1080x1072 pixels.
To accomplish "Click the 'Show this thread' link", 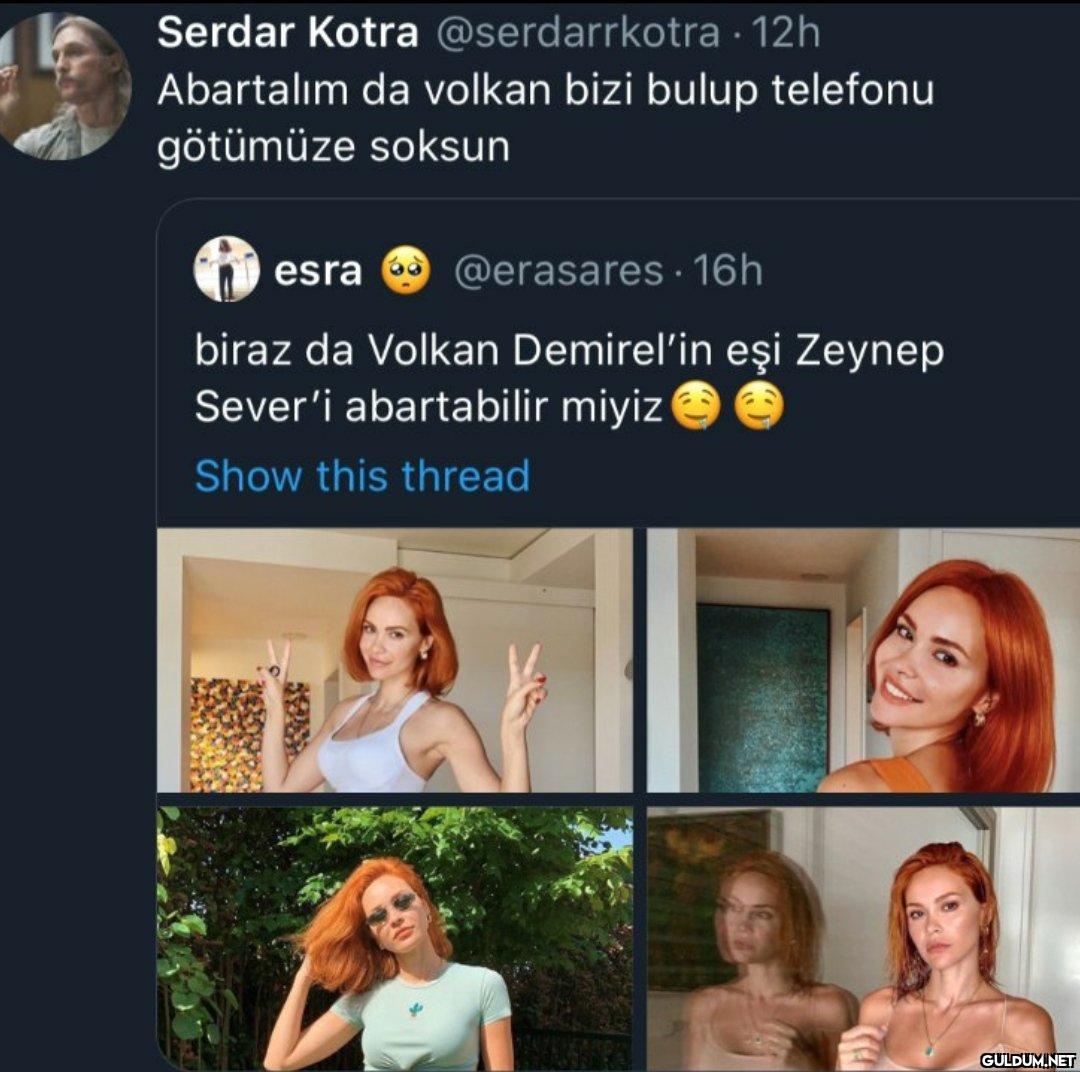I will (x=362, y=476).
